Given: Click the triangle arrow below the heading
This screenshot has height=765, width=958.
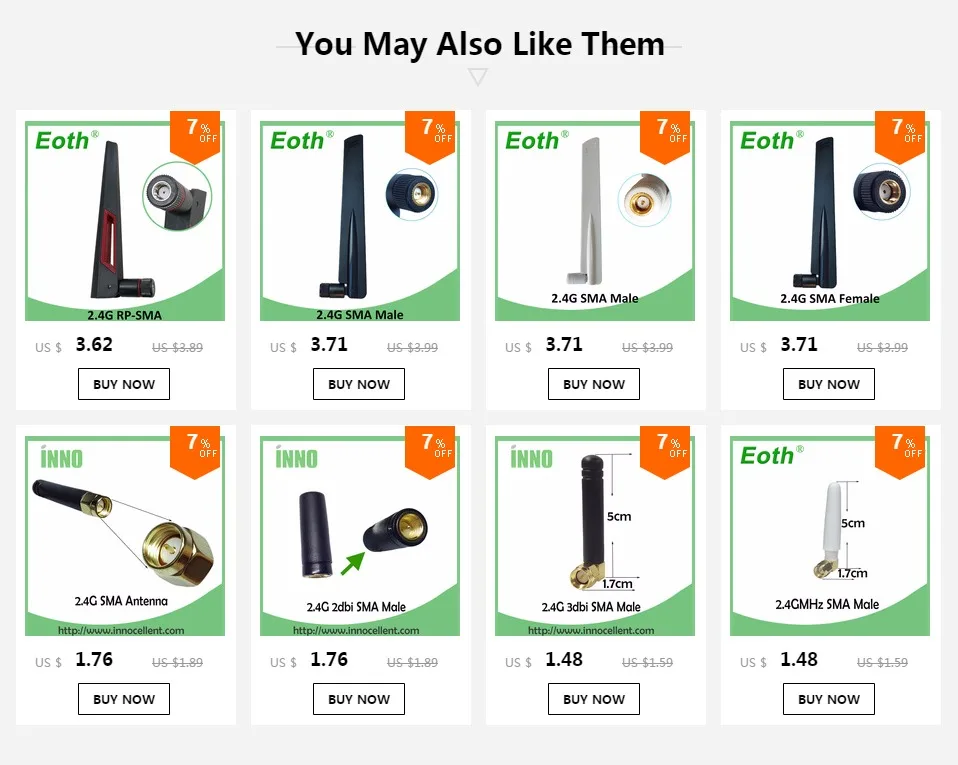Looking at the screenshot, I should (x=478, y=77).
